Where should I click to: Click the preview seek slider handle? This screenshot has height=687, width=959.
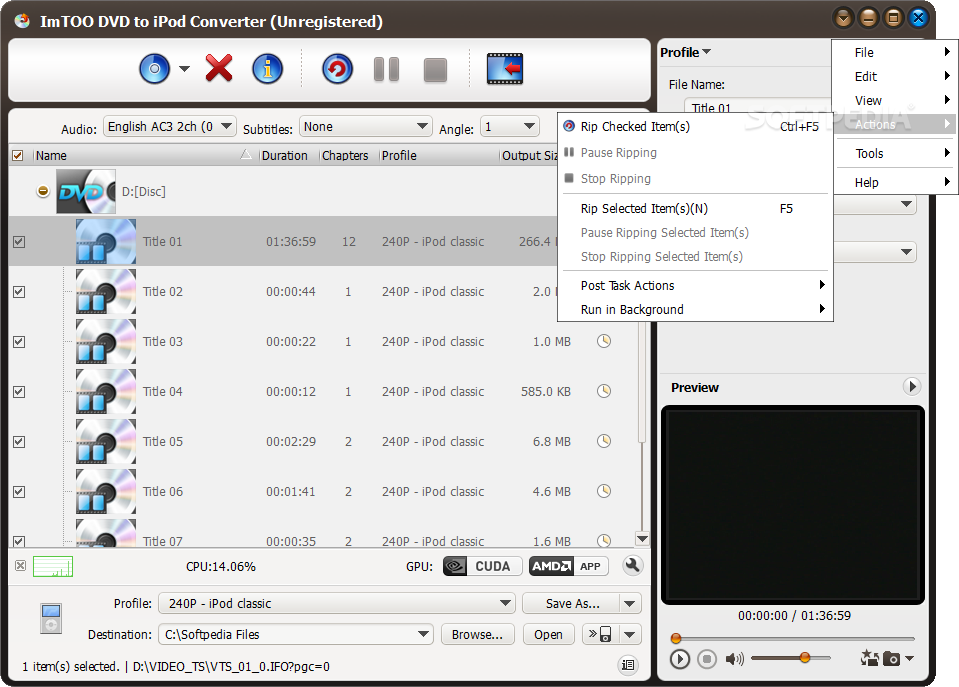pos(676,638)
